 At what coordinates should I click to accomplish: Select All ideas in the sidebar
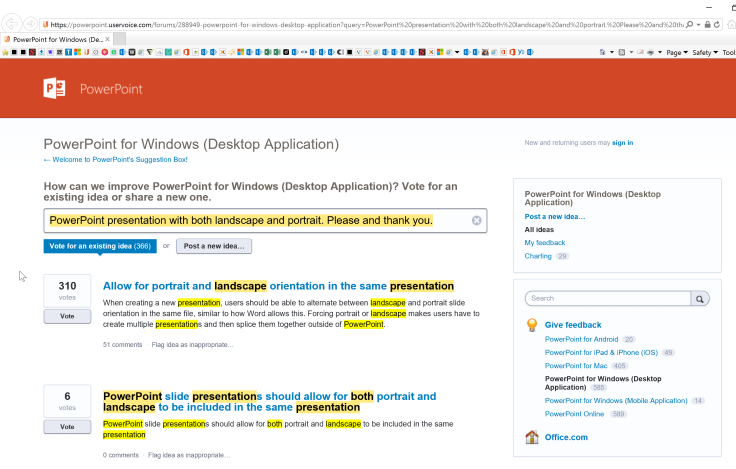539,230
